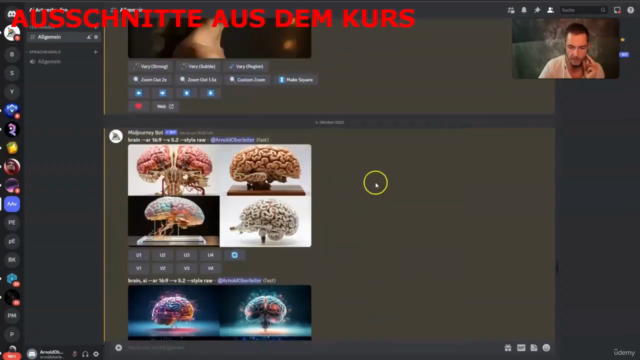This screenshot has width=640, height=360.
Task: Pan down with the down arrow button
Action: pyautogui.click(x=211, y=93)
